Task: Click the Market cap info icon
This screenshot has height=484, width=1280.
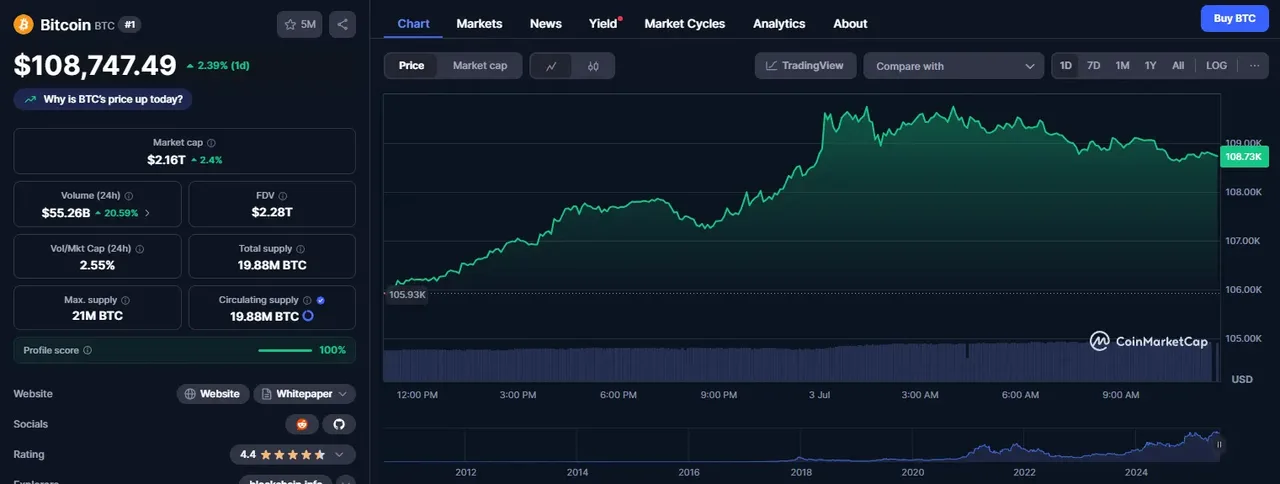Action: click(x=211, y=143)
